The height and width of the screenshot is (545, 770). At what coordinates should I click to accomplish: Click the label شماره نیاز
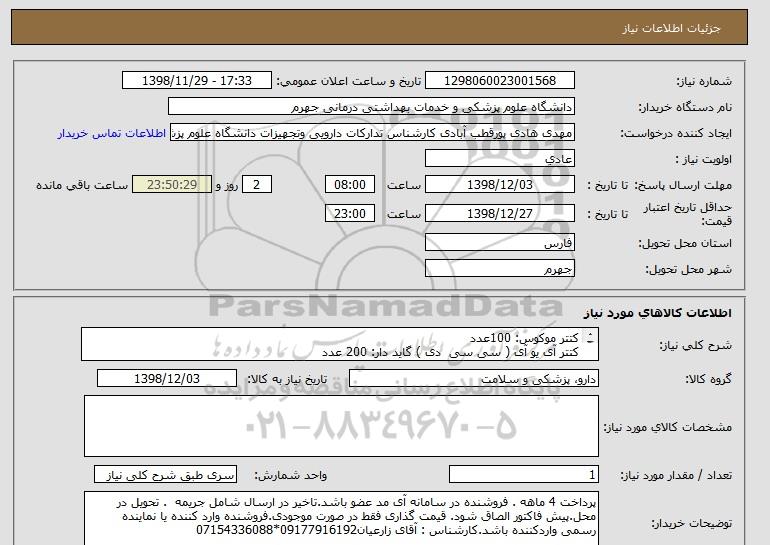point(704,81)
